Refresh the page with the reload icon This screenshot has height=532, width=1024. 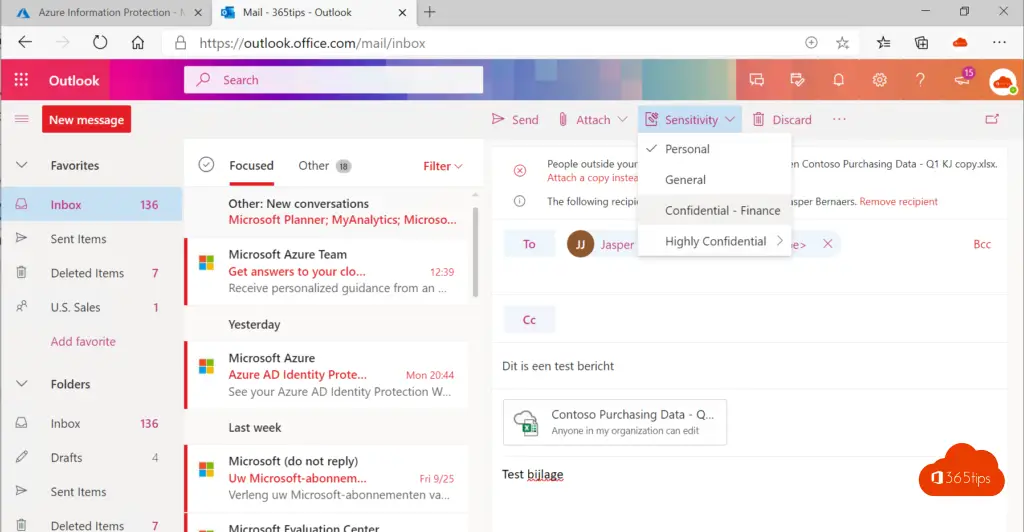tap(99, 42)
